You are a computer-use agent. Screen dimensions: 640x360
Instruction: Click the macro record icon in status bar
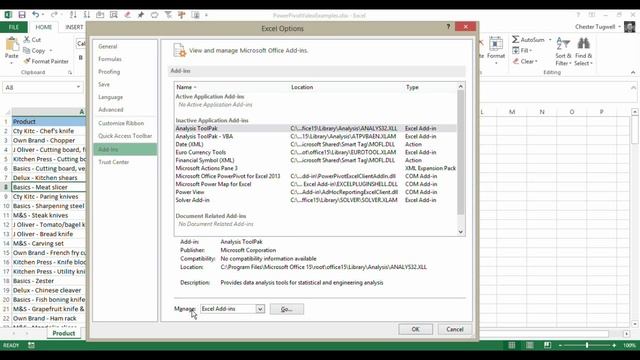pos(31,345)
